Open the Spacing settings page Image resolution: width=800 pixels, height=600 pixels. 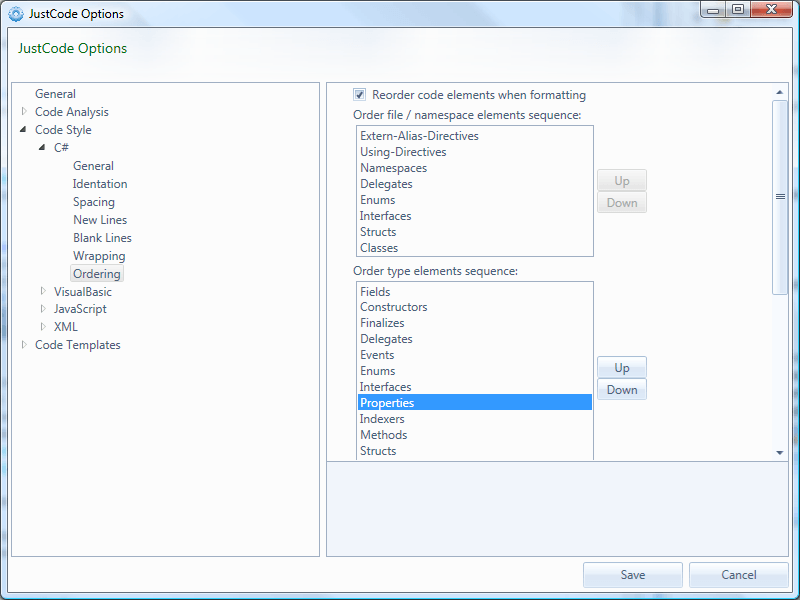click(x=94, y=202)
